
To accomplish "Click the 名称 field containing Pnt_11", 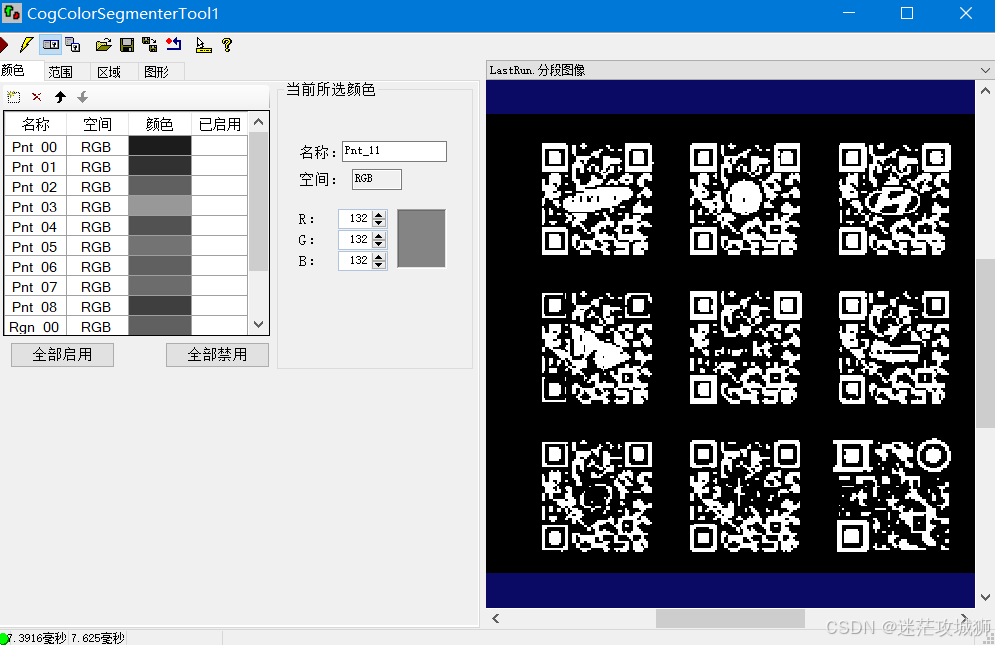I will [394, 151].
